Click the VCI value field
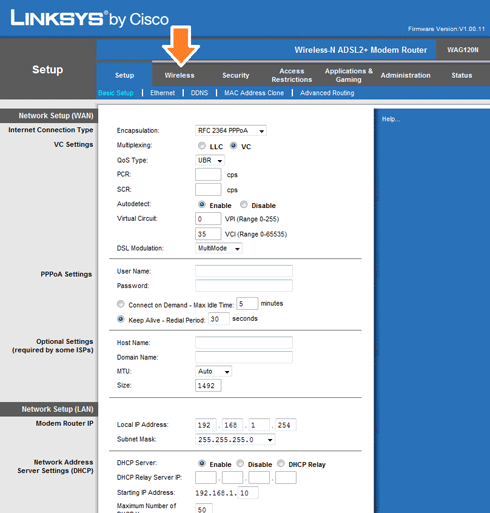 (208, 234)
